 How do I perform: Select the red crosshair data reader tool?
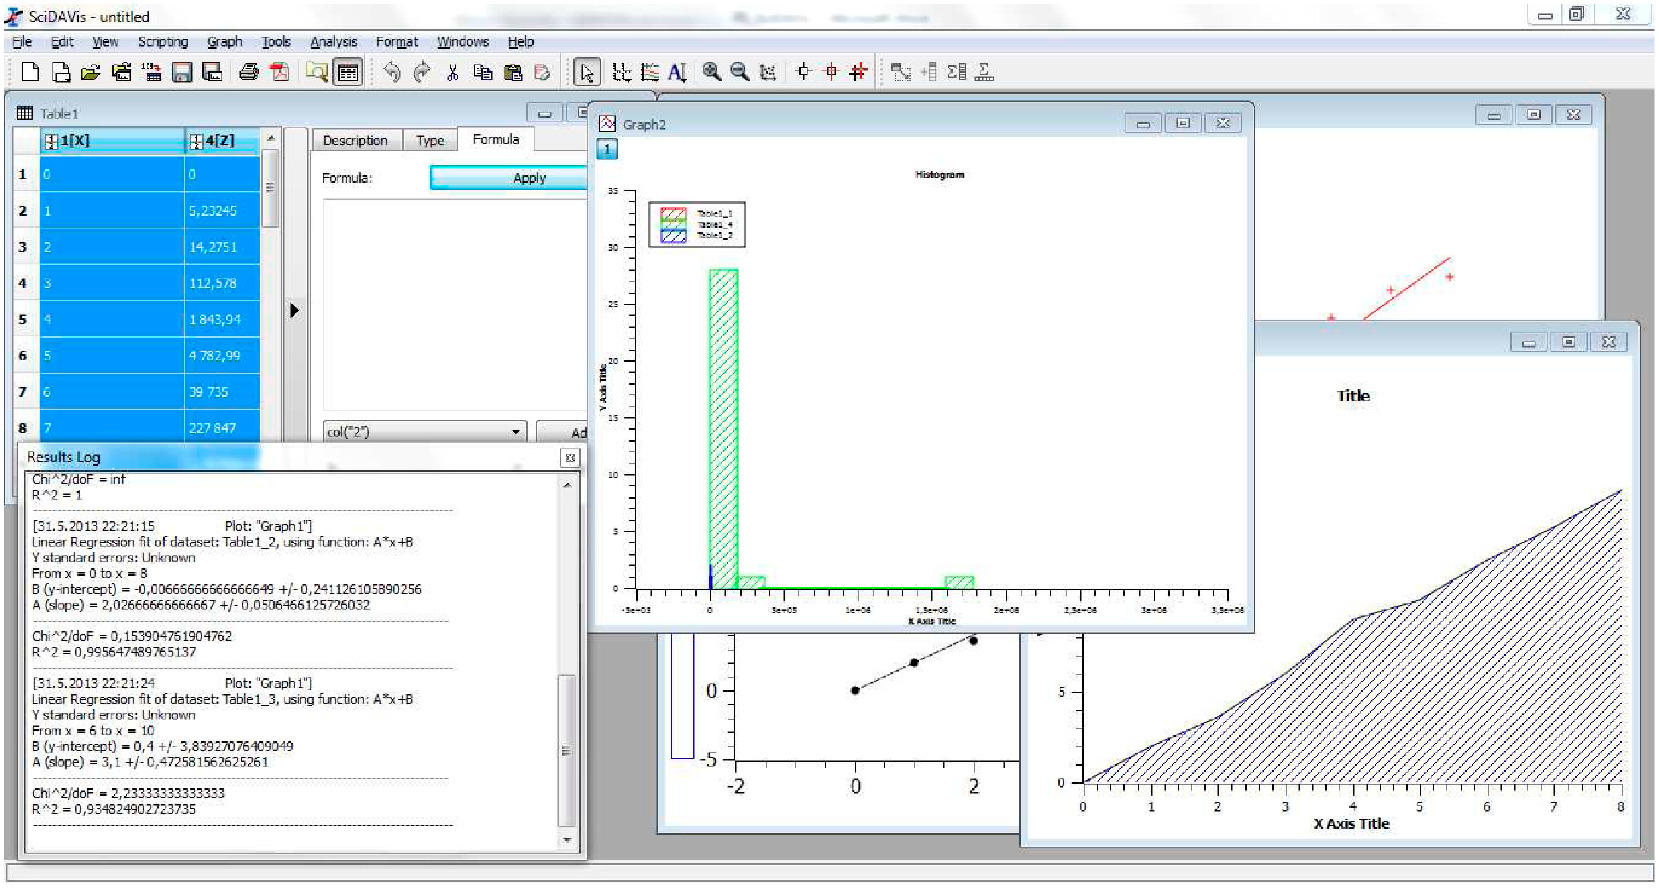[831, 72]
